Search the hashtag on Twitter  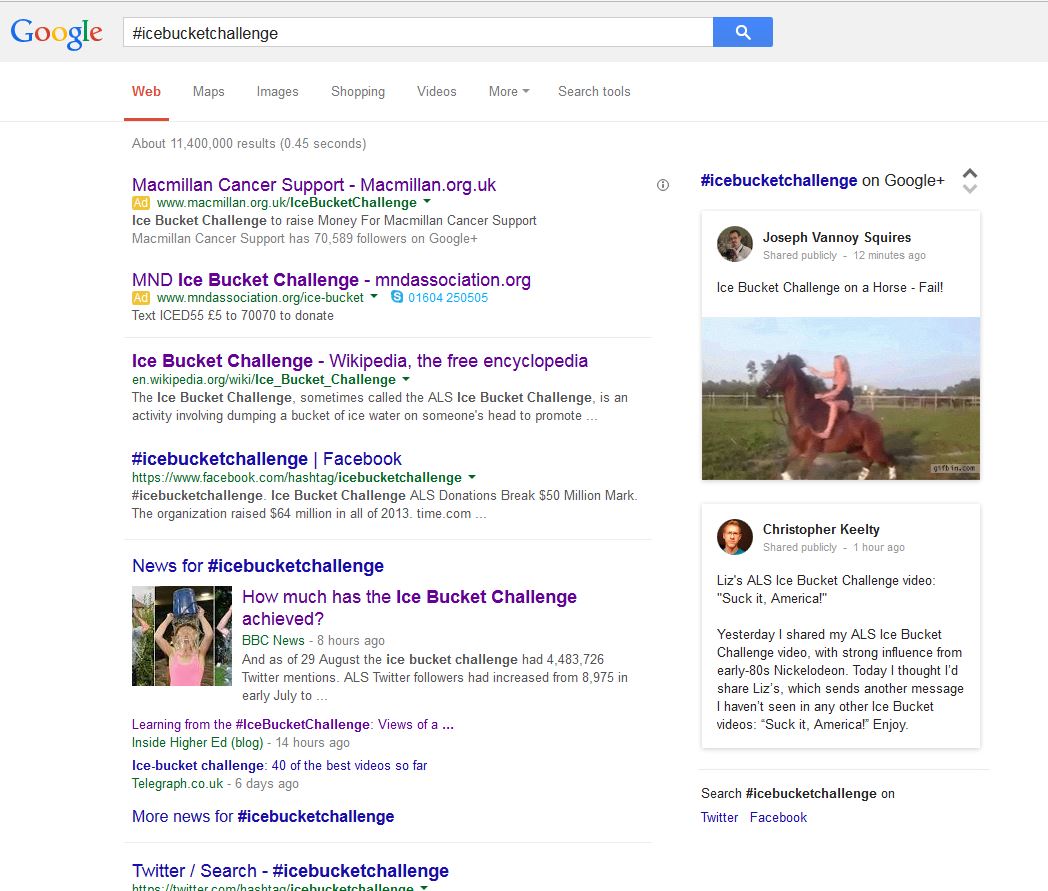pyautogui.click(x=719, y=817)
